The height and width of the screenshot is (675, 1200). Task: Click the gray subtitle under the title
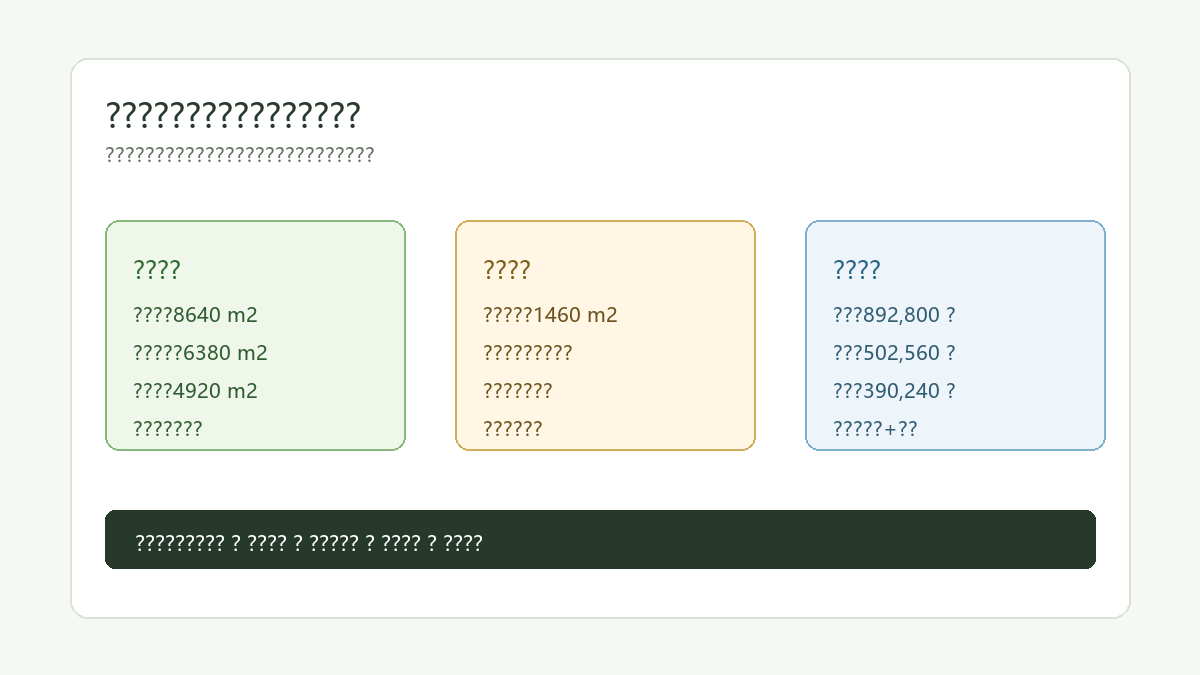click(240, 155)
